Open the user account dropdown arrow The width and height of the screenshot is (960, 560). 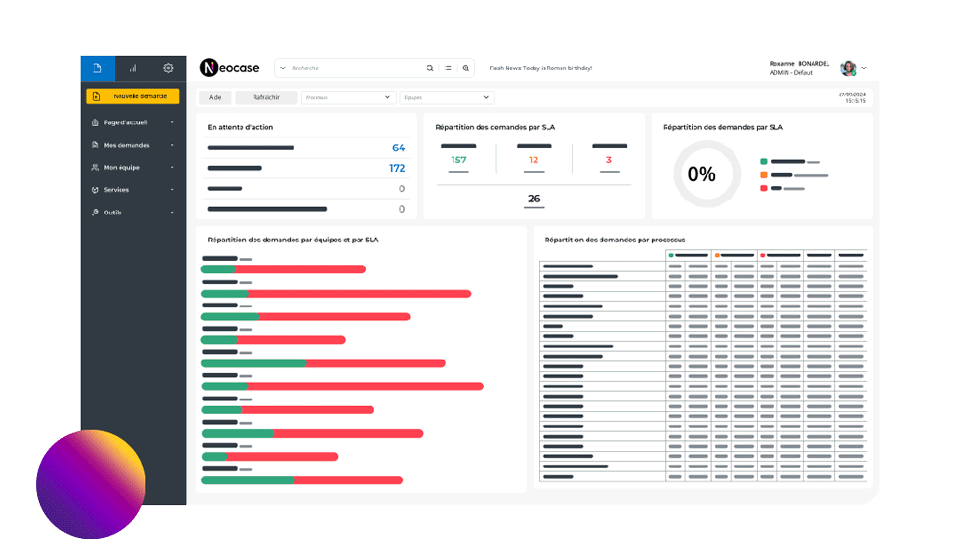click(x=864, y=68)
